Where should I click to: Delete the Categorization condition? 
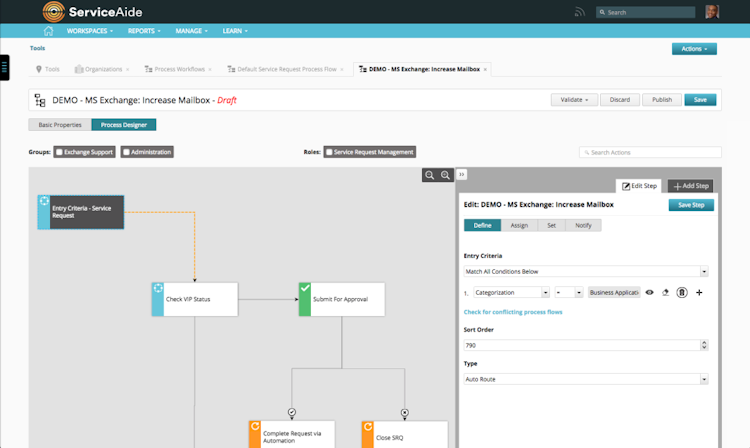682,292
